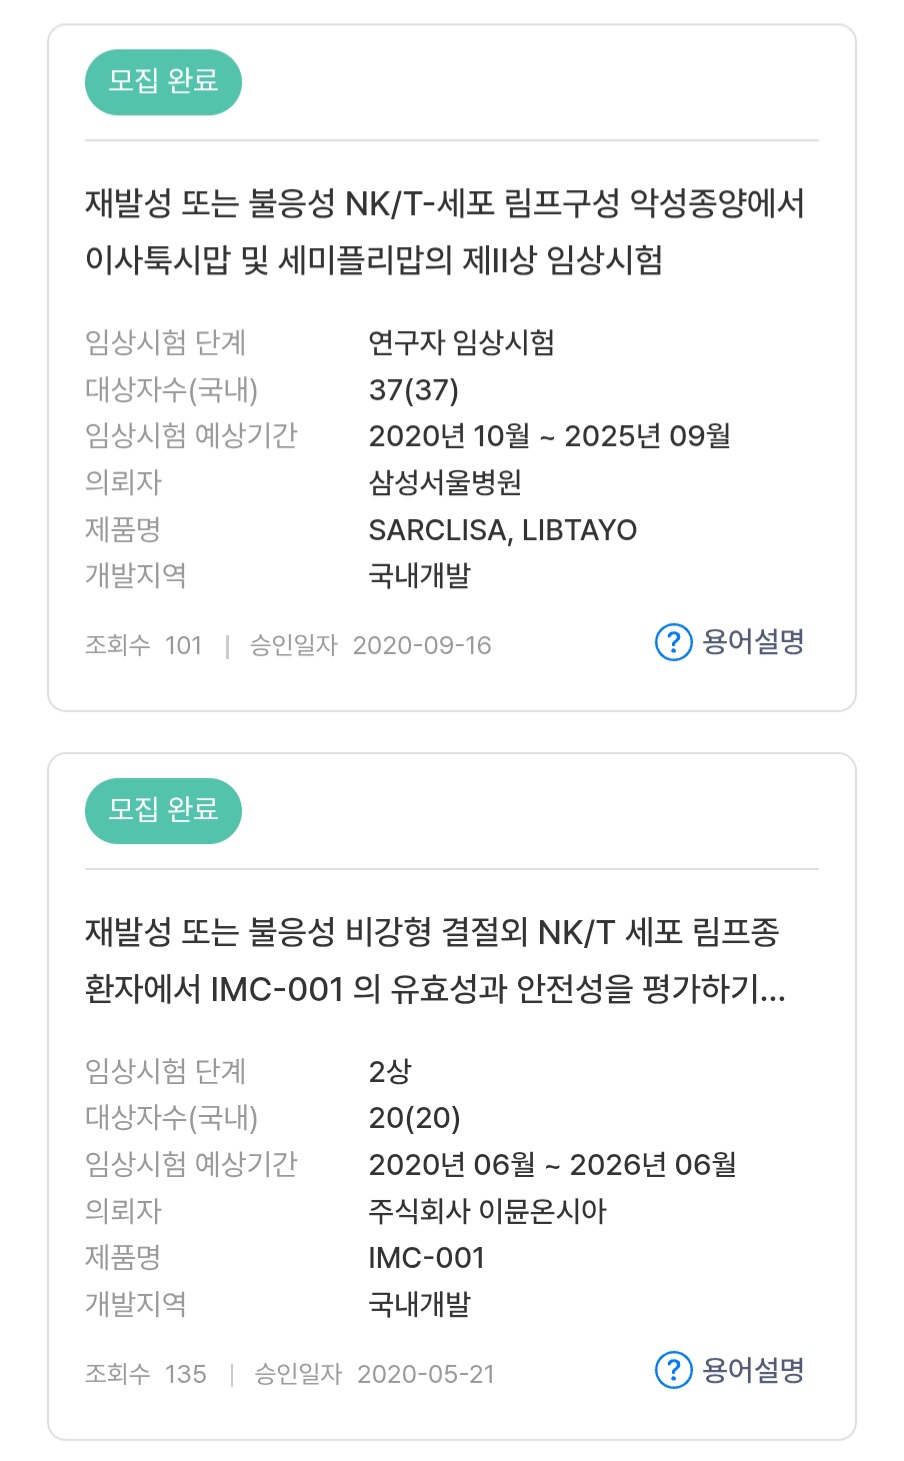Click approval date 2020-09-16
The height and width of the screenshot is (1461, 904).
click(x=422, y=646)
